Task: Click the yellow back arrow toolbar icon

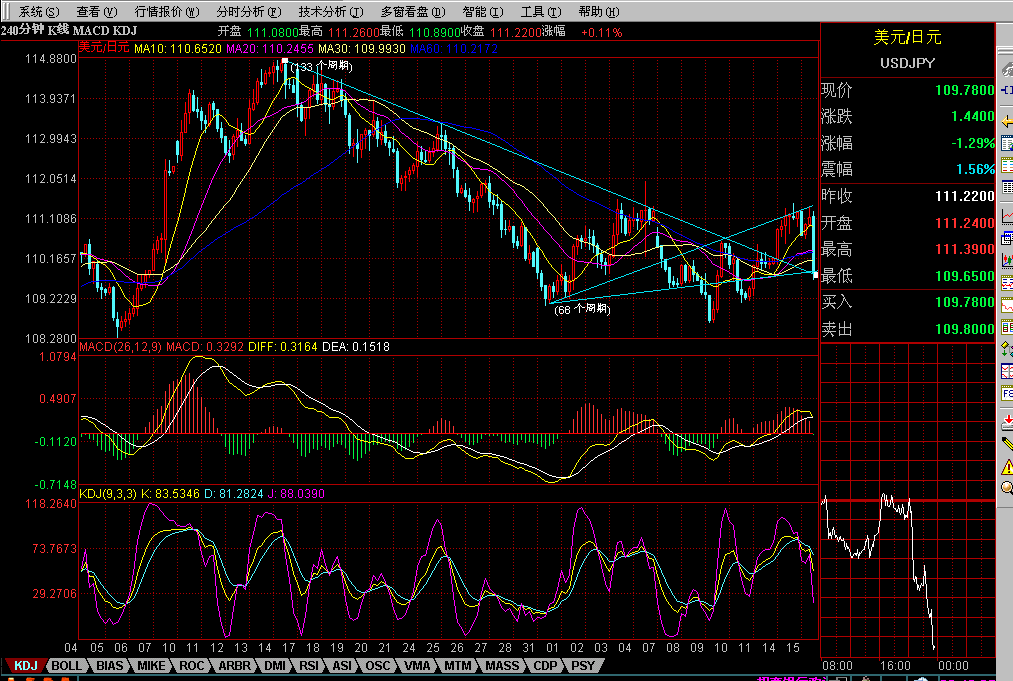Action: point(1007,121)
